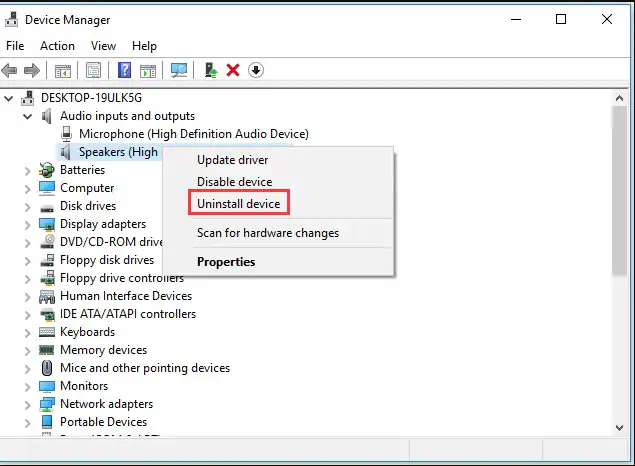Click the Disable device down-arrow icon
Image resolution: width=635 pixels, height=466 pixels.
point(256,70)
